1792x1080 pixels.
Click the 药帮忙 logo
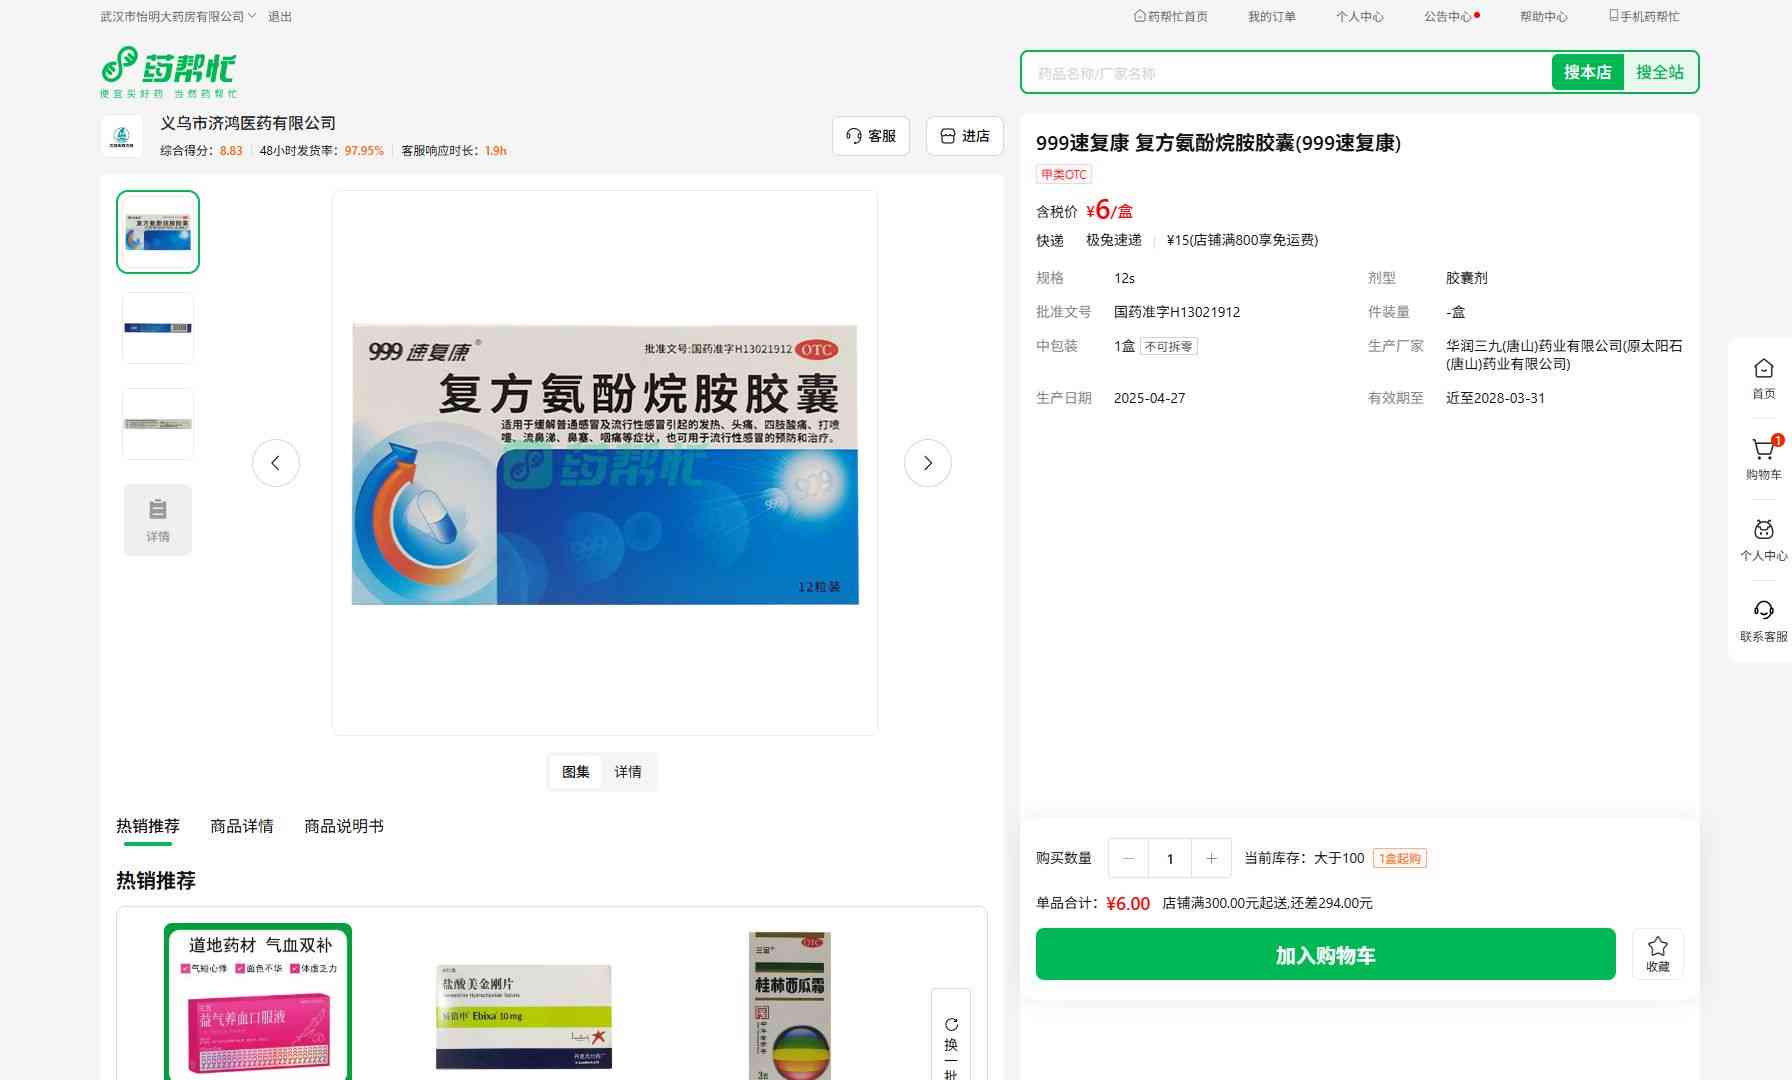[x=168, y=71]
